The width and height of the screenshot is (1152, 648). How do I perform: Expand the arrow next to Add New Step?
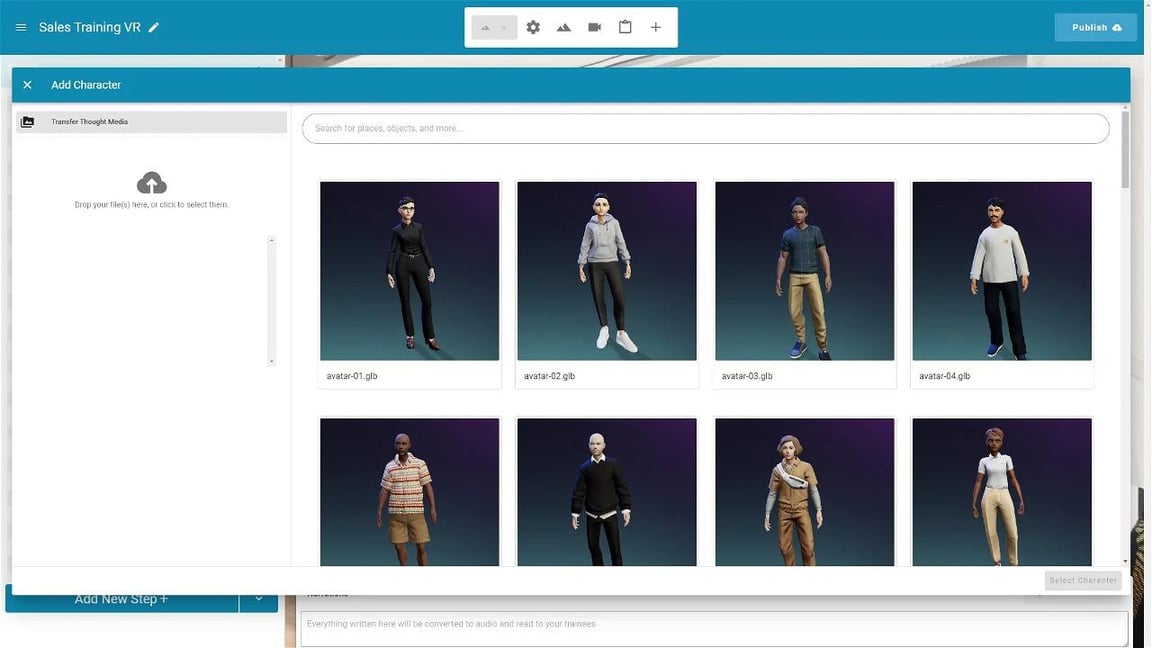click(258, 599)
